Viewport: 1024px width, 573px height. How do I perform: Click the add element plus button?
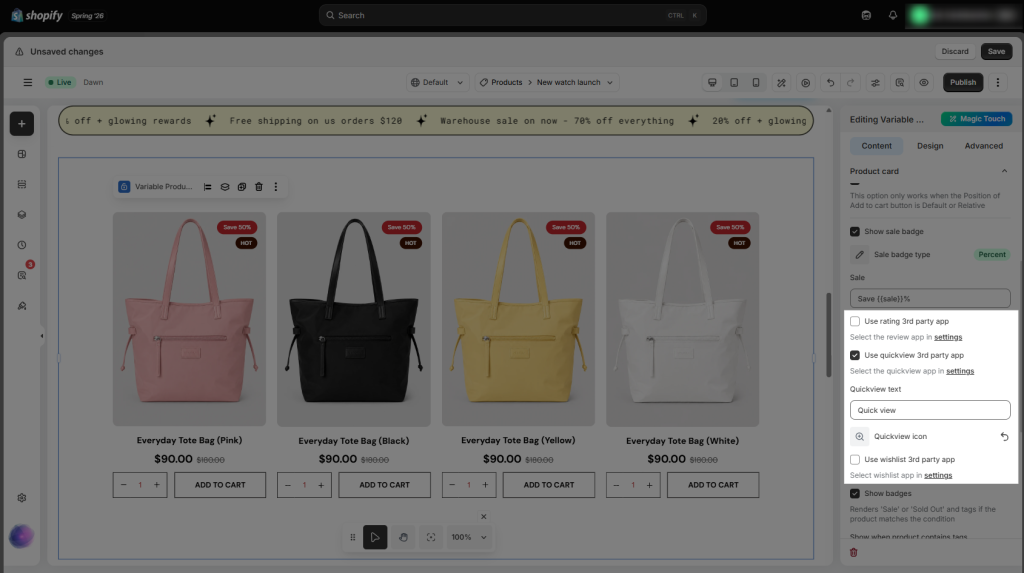22,123
